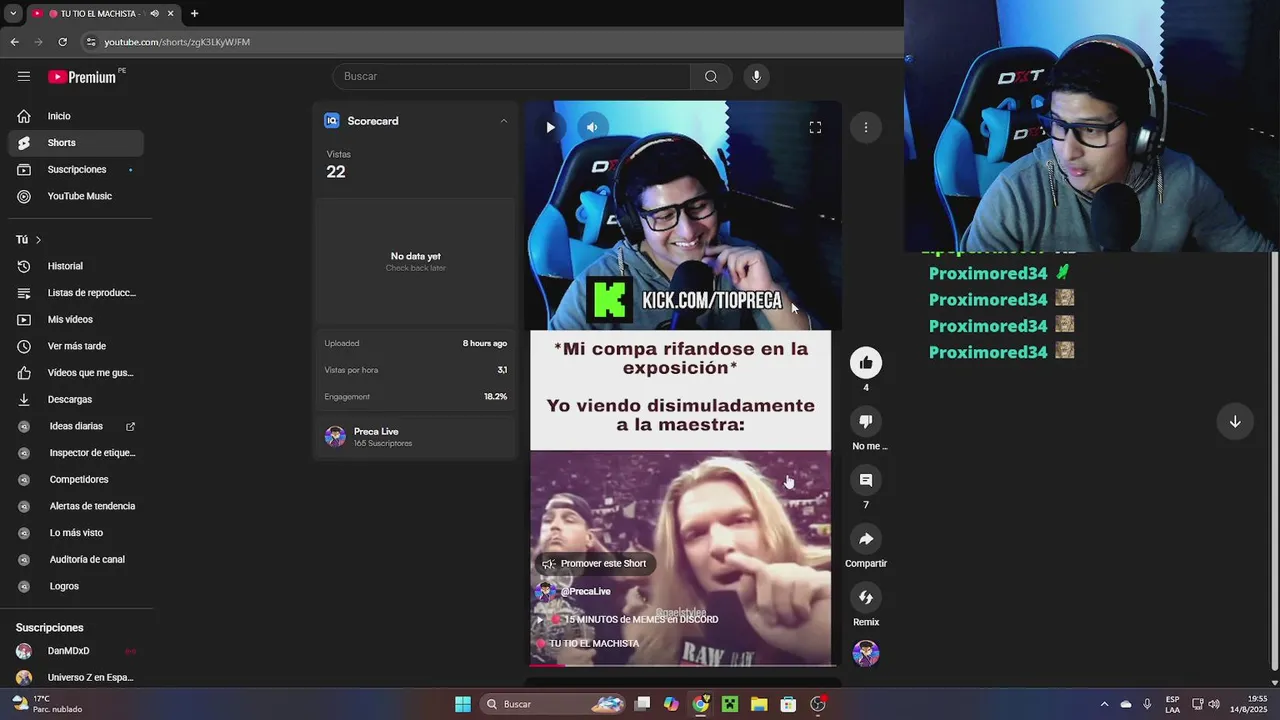This screenshot has width=1280, height=720.
Task: Open Inicio in the sidebar
Action: (76, 116)
